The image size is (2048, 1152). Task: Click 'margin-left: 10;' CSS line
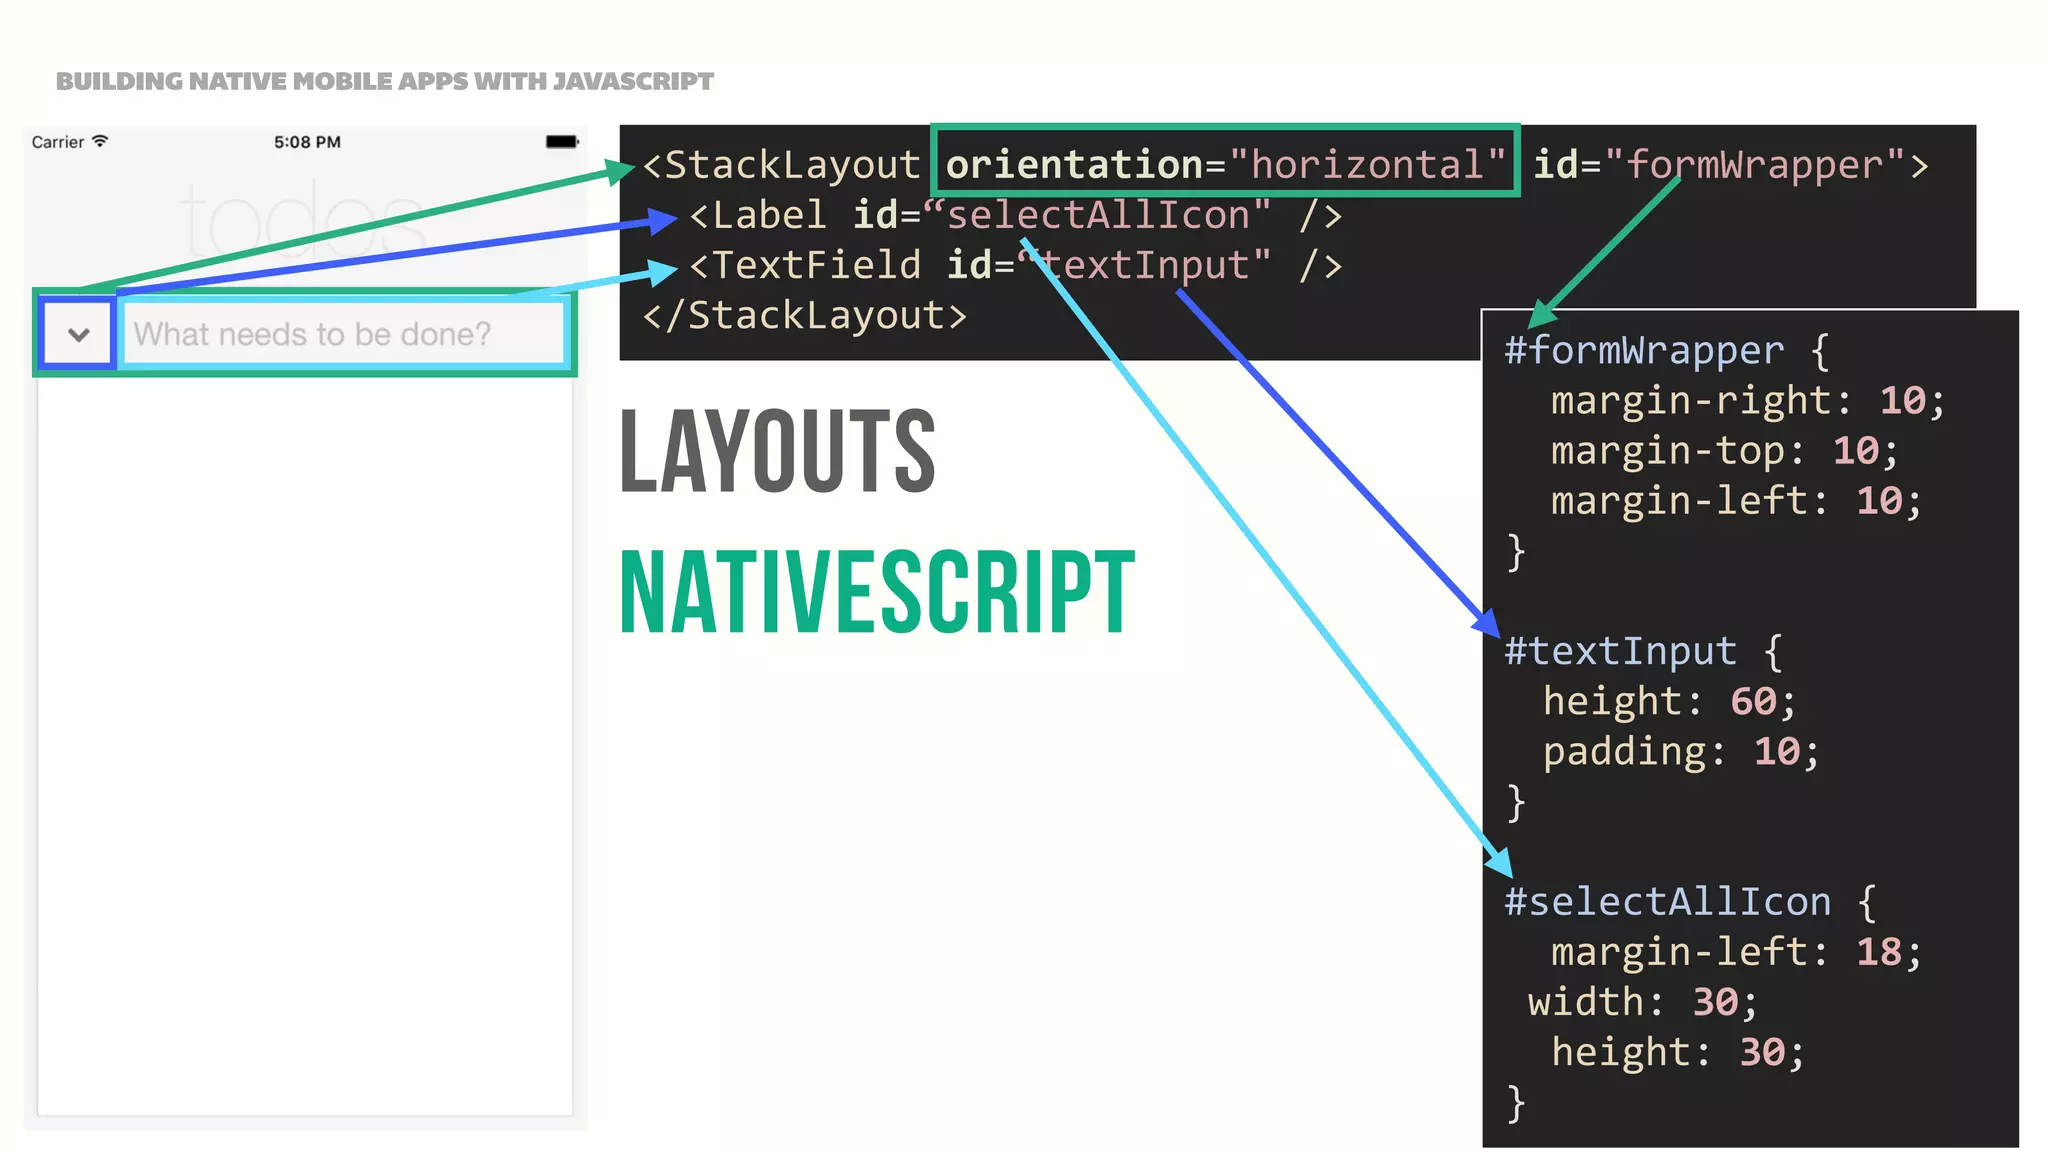1736,501
